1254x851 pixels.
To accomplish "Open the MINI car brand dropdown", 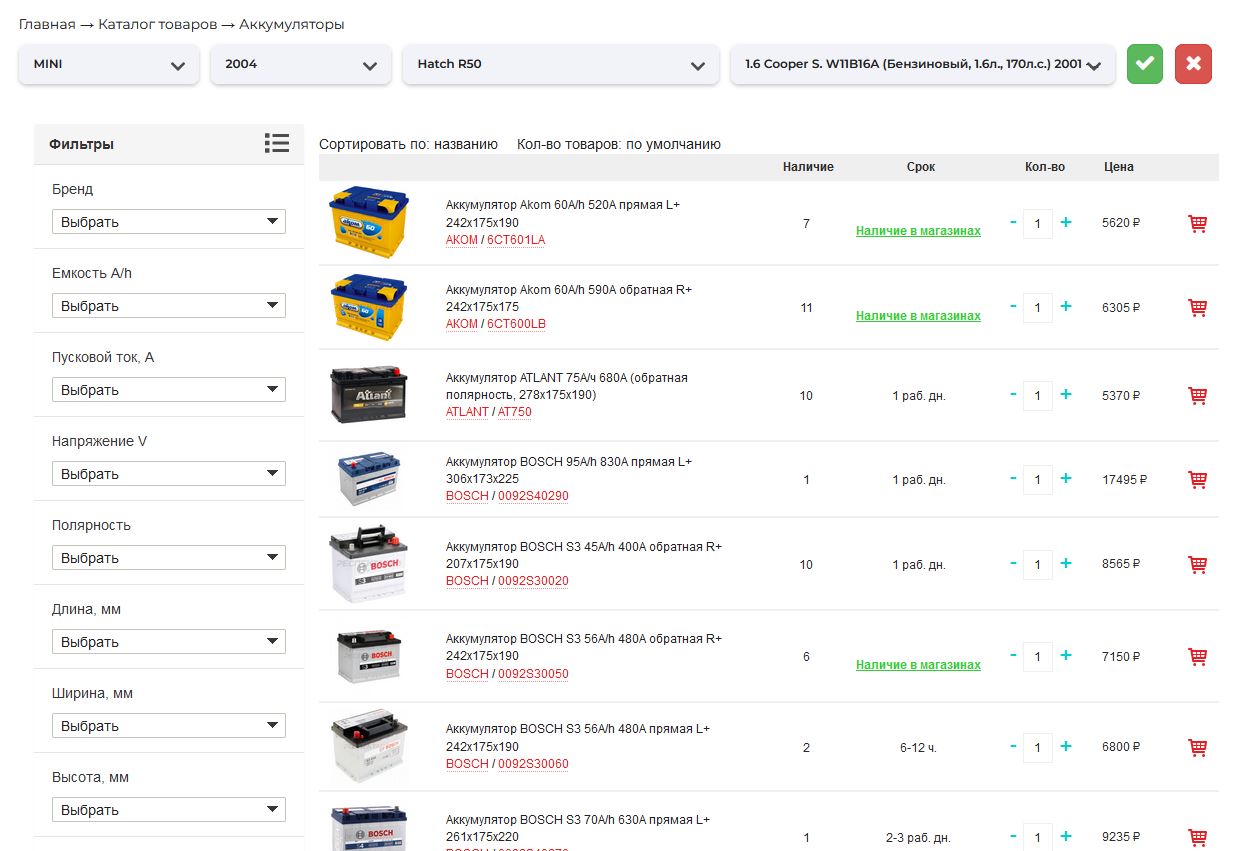I will tap(109, 64).
